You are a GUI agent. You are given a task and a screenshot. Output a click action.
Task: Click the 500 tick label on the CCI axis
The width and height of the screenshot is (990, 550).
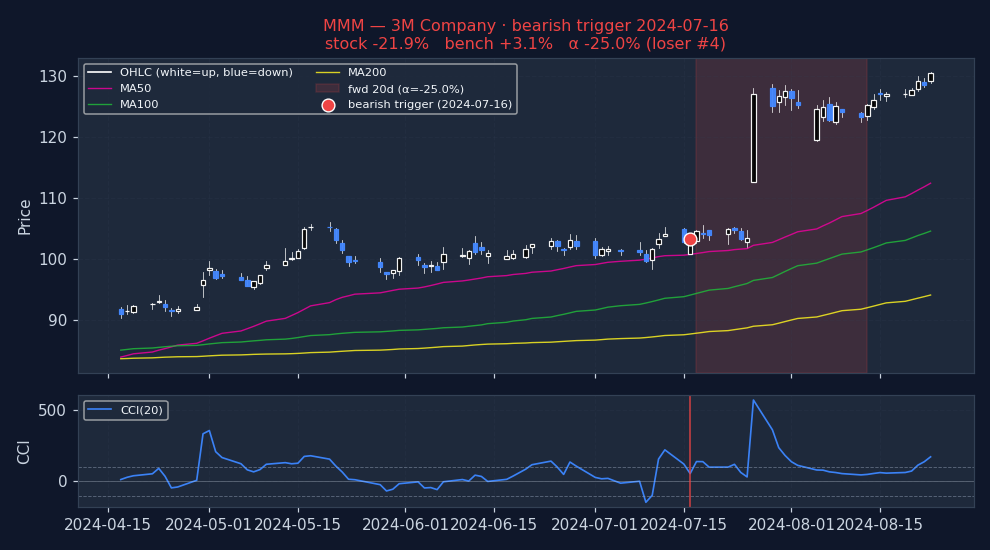(x=52, y=411)
